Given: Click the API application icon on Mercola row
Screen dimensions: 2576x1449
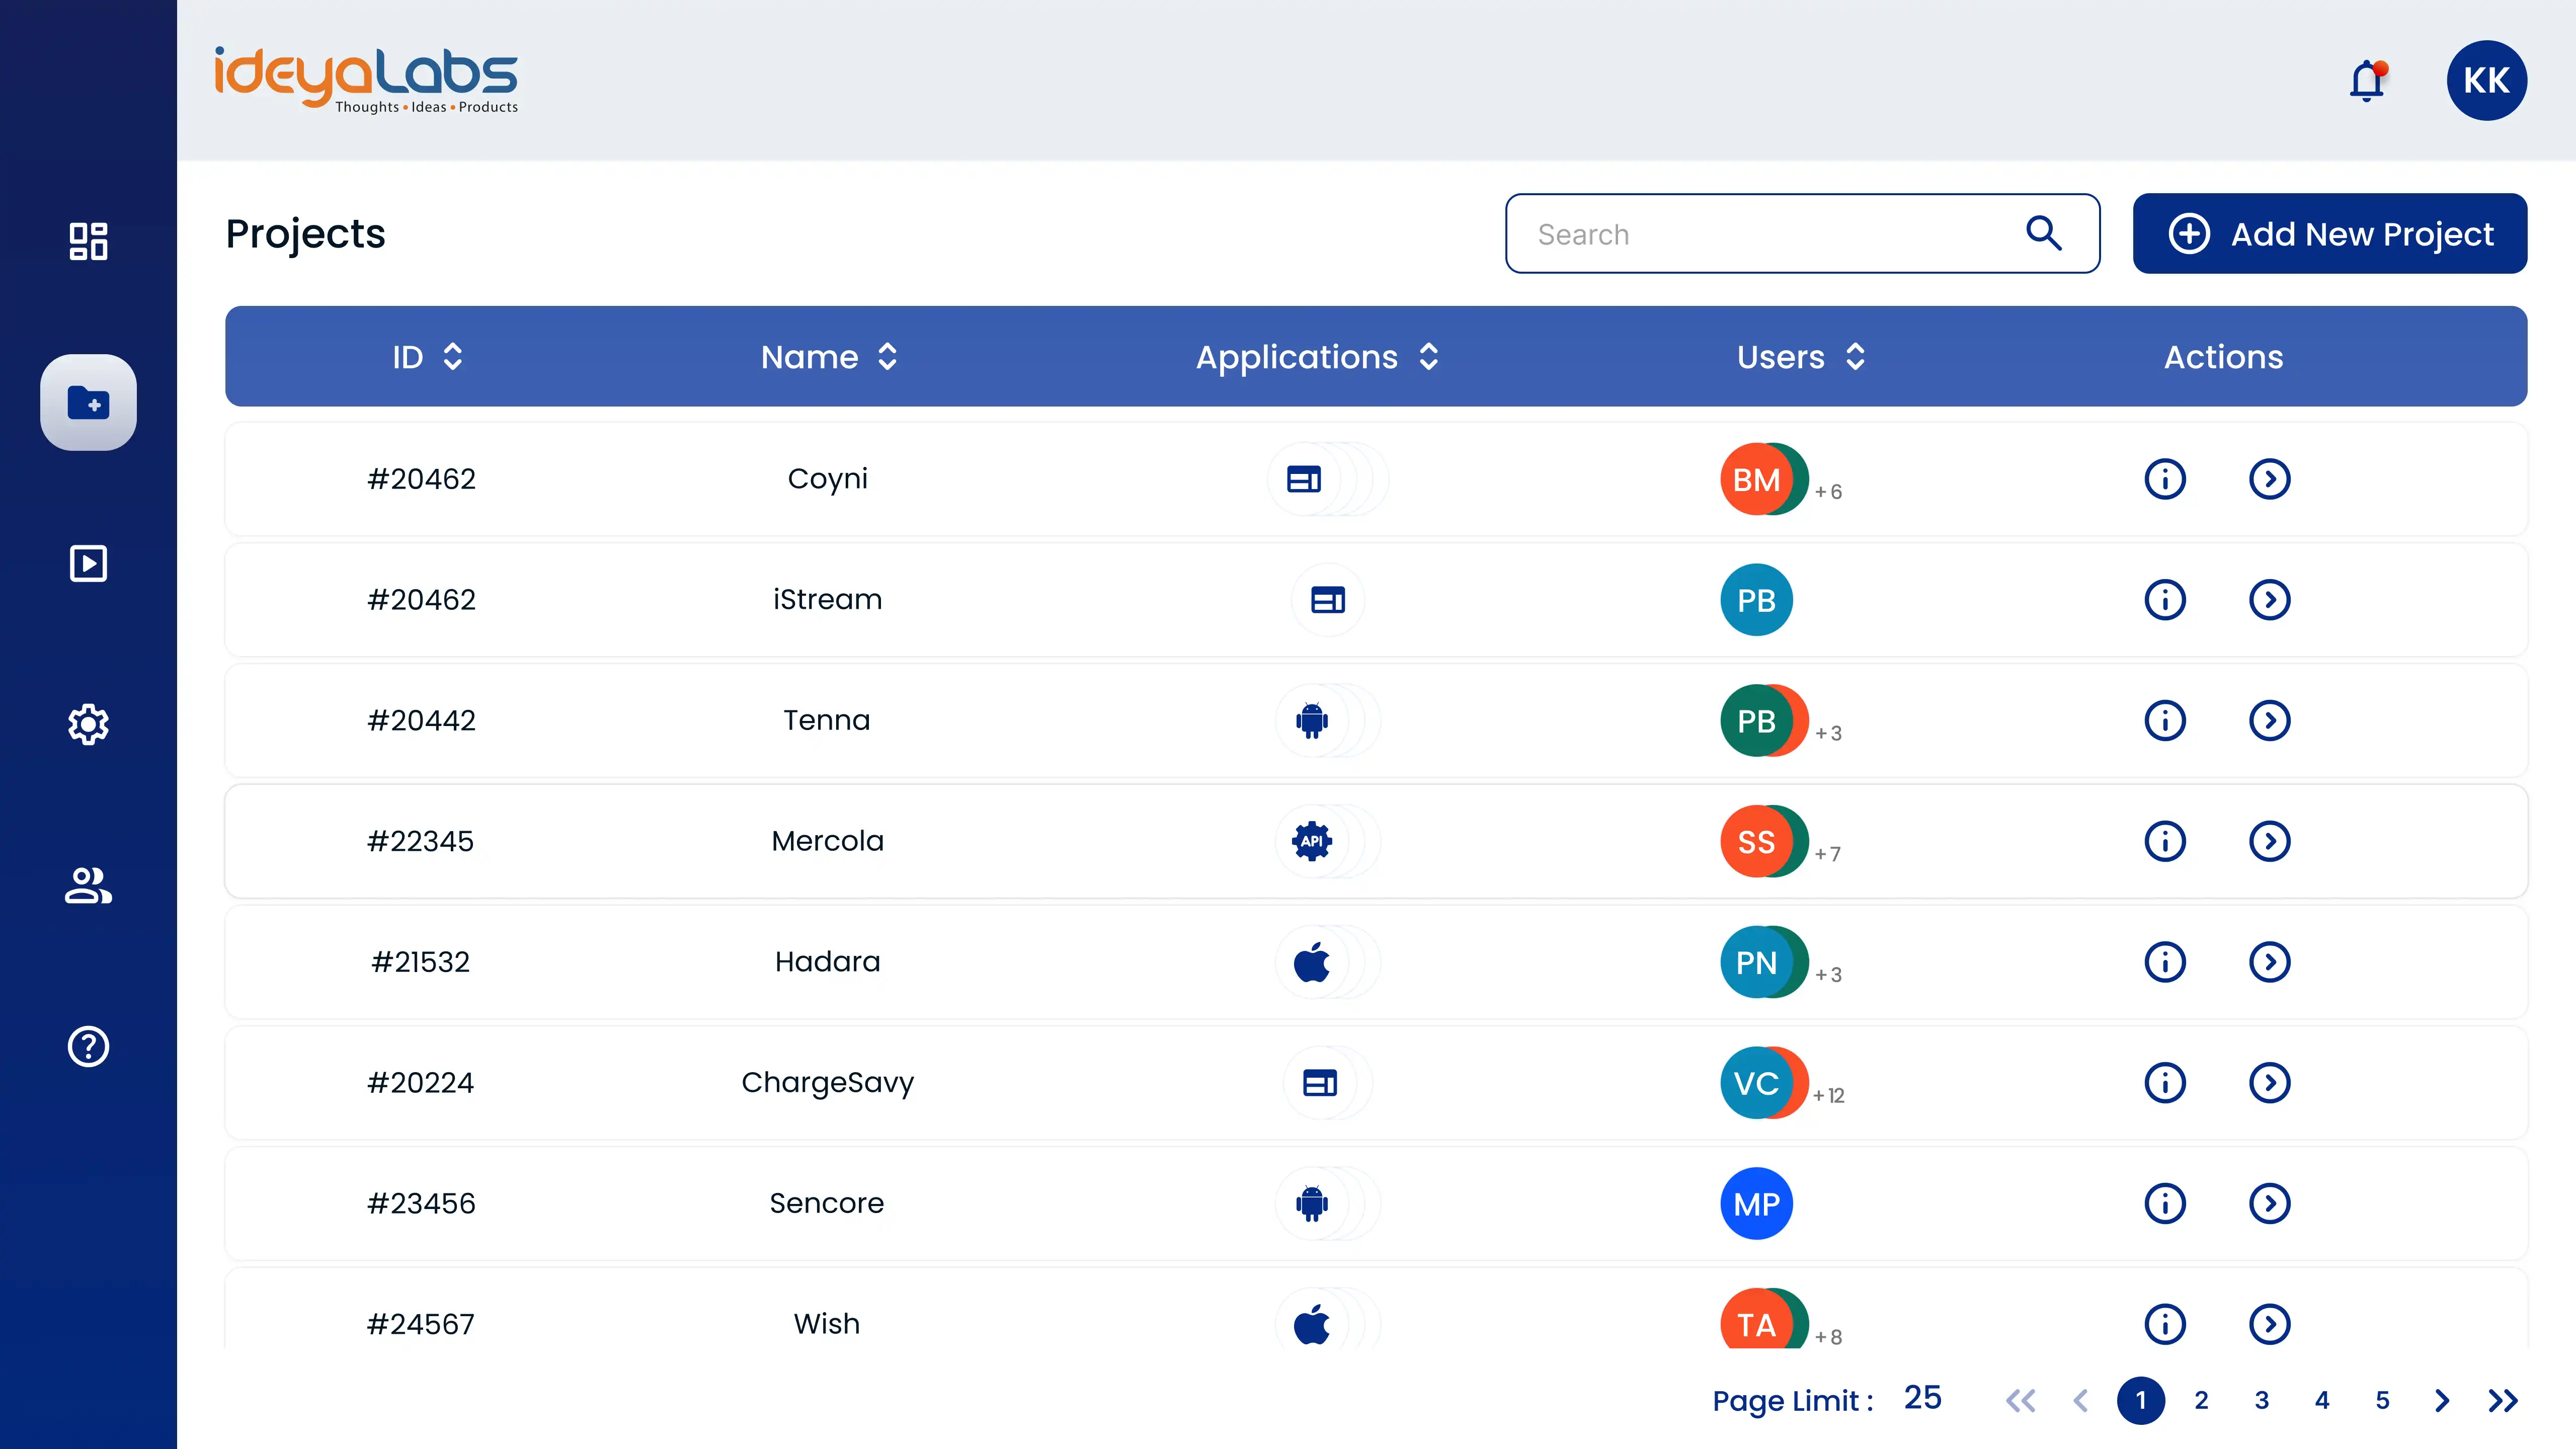Looking at the screenshot, I should tap(1311, 841).
